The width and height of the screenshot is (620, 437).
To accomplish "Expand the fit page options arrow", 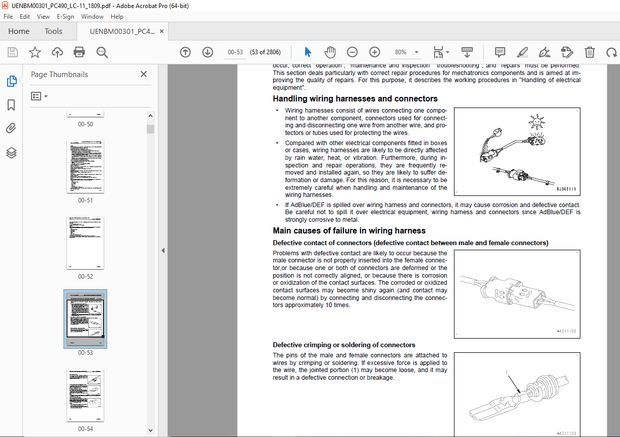I will coord(448,52).
